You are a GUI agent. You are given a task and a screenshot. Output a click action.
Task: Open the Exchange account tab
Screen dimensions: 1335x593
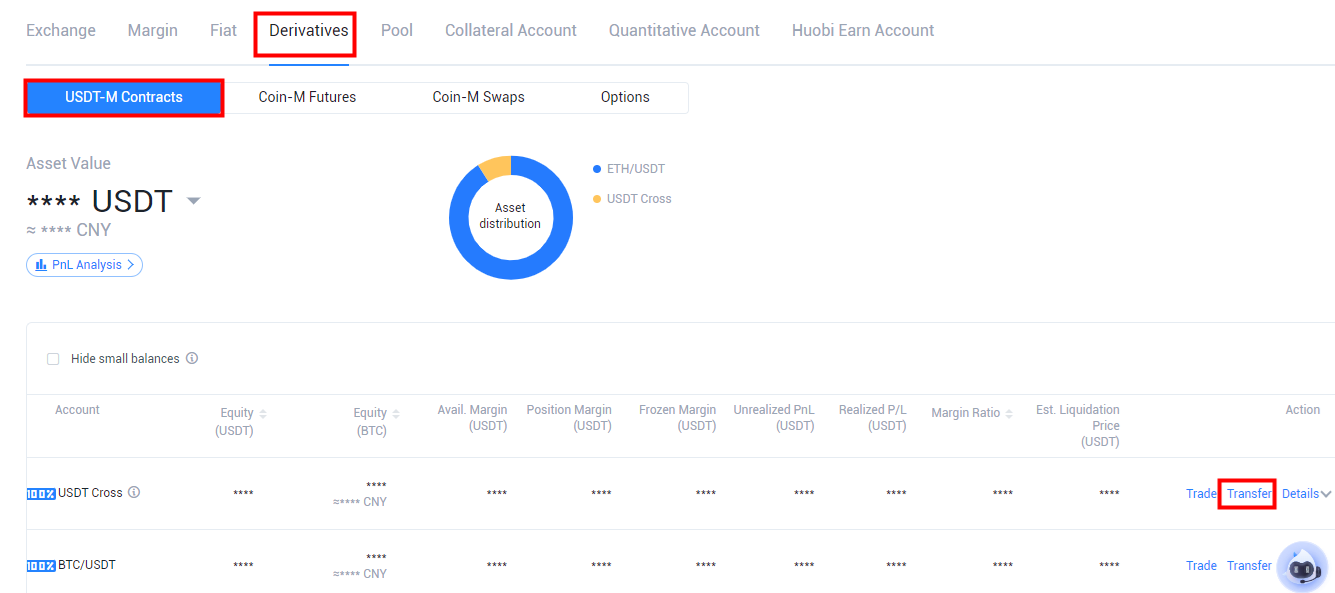61,30
